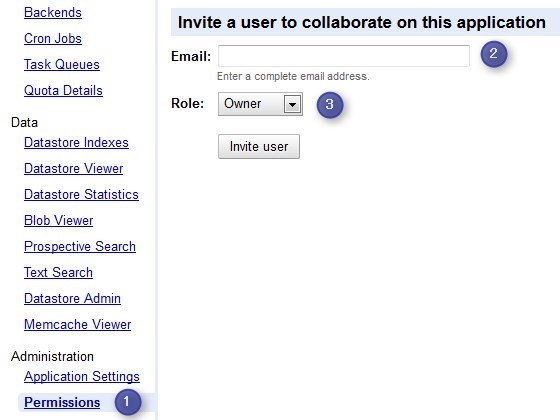Click the numbered marker 1 badge
This screenshot has height=420, width=560.
coord(128,402)
